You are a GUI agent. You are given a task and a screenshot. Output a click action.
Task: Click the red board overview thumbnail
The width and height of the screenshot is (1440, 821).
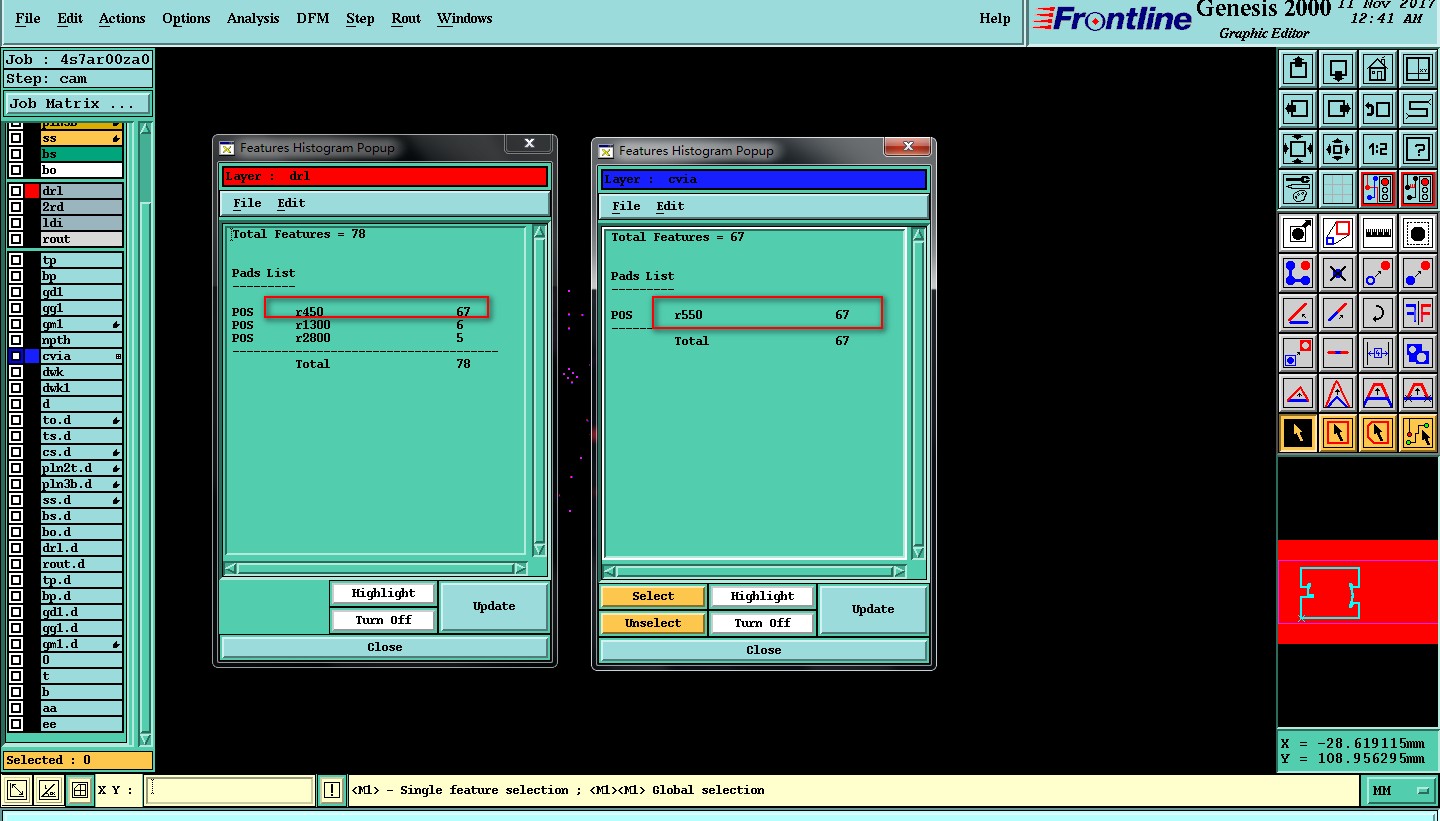point(1358,591)
